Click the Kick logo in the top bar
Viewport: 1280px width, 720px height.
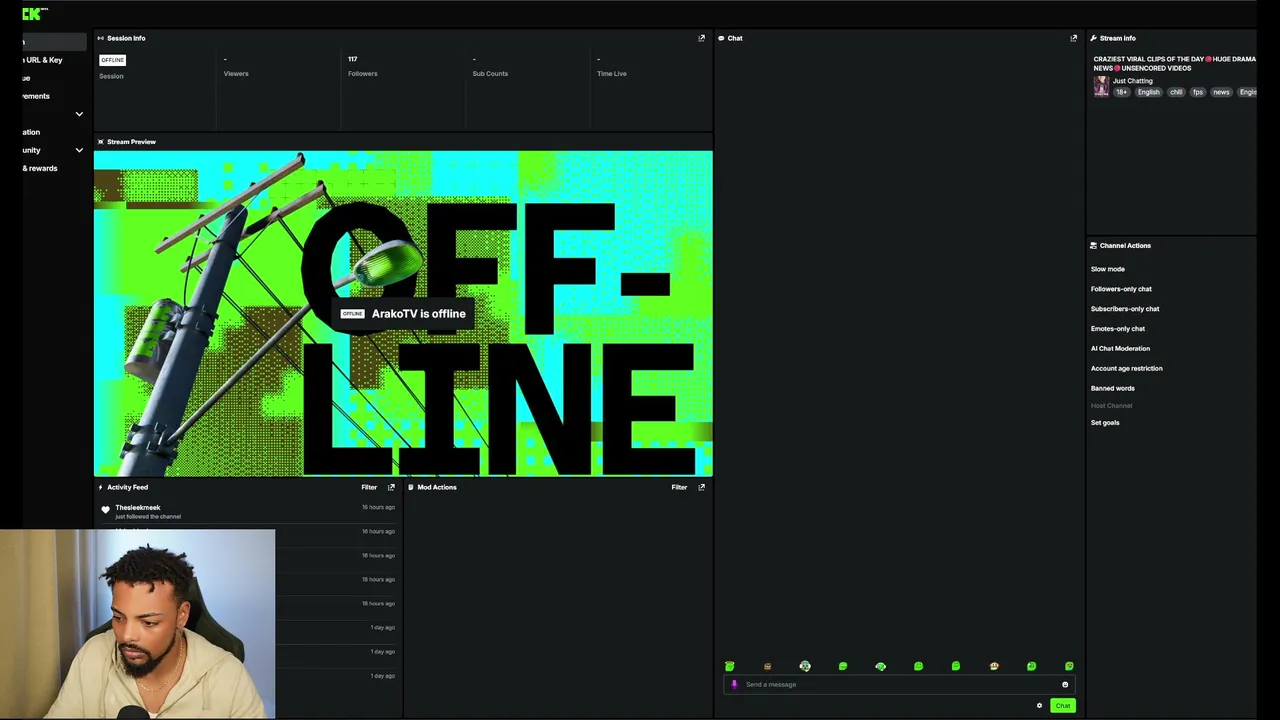click(x=33, y=14)
